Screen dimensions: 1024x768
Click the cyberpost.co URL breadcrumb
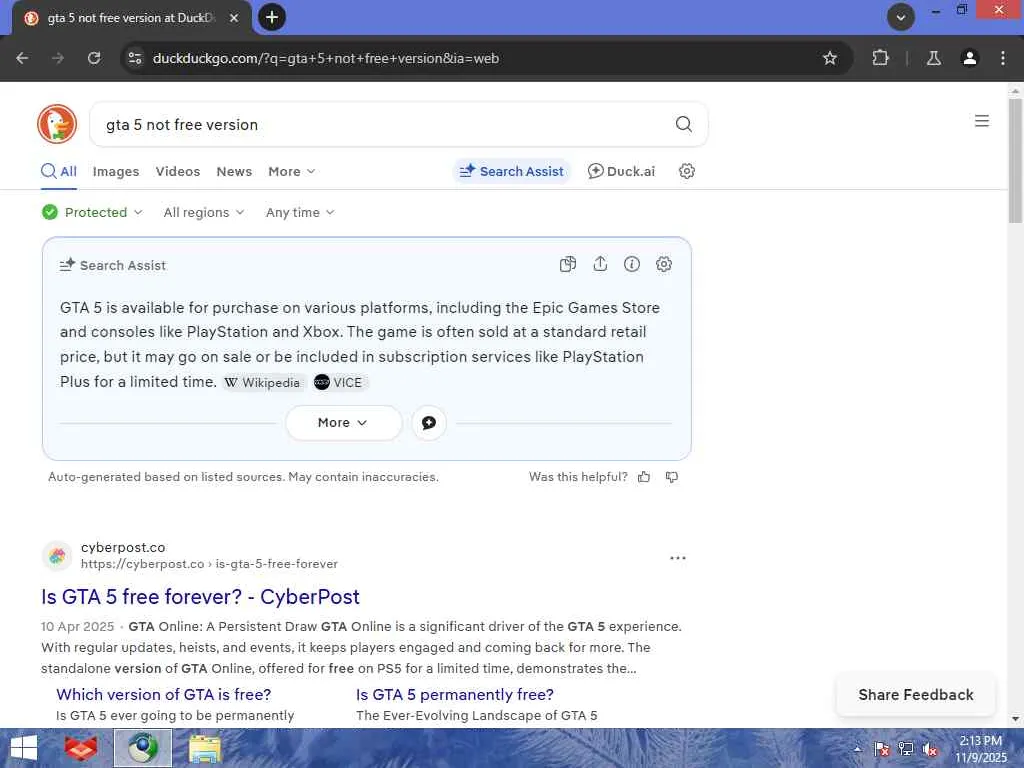[209, 564]
